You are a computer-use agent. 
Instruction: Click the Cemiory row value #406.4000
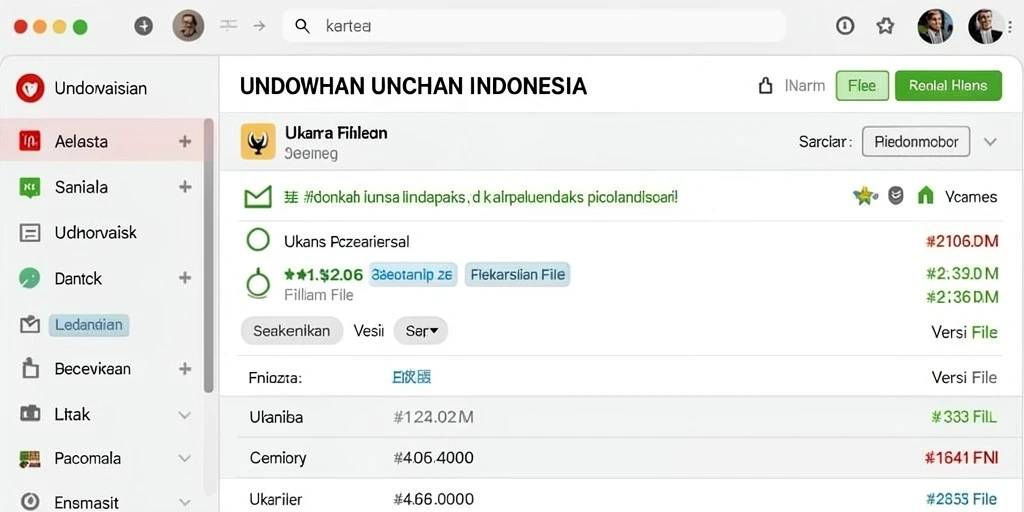pyautogui.click(x=434, y=458)
